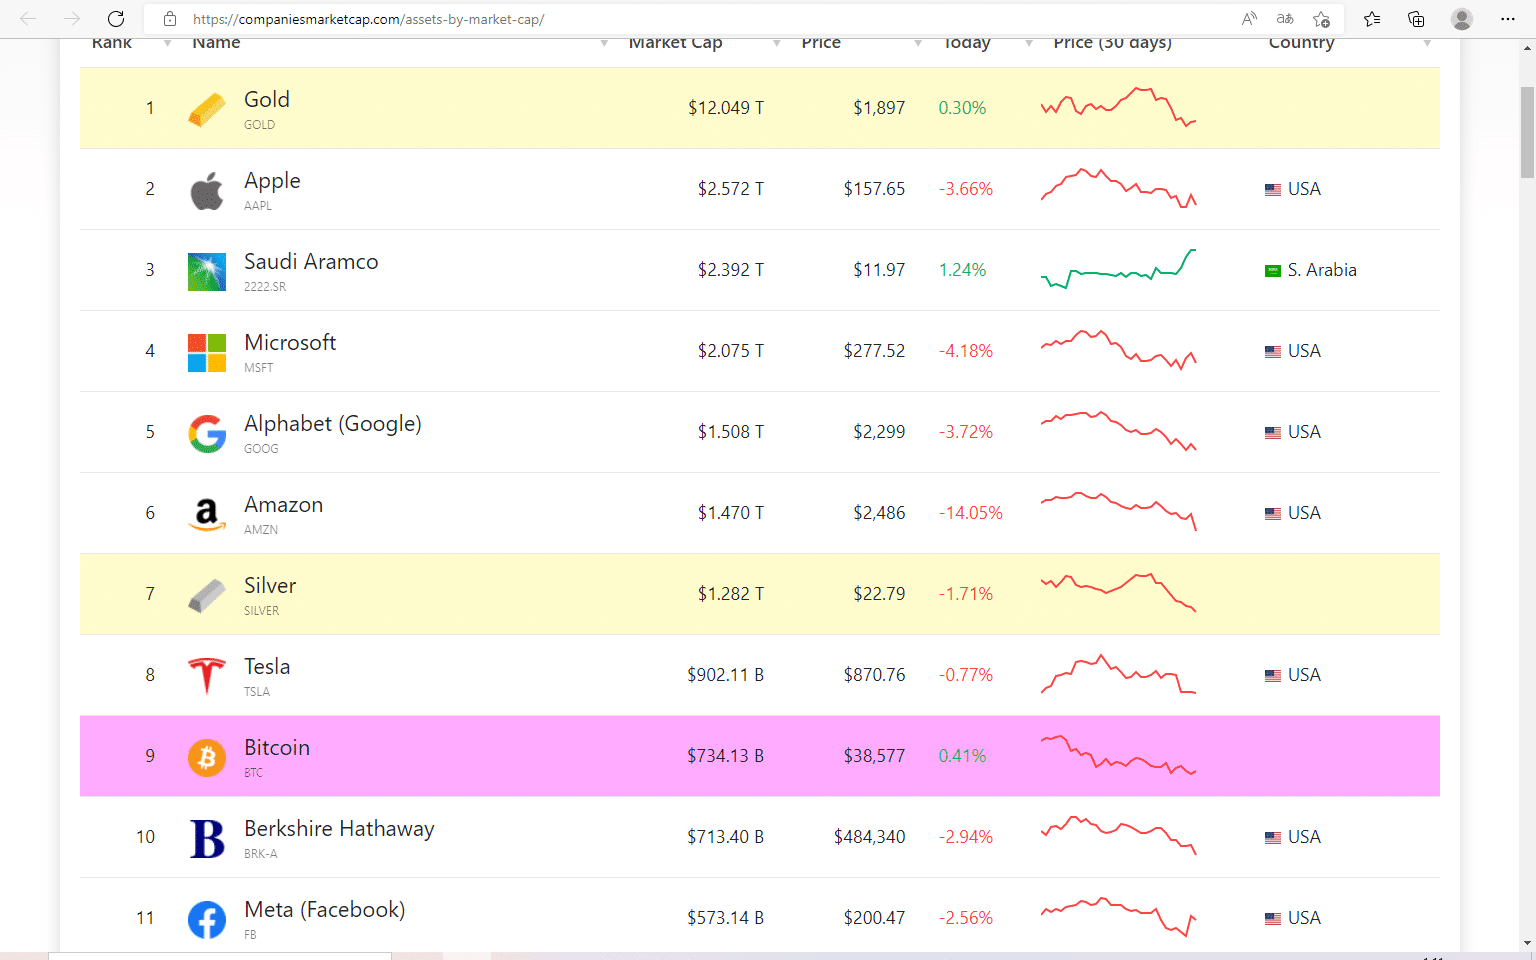Screen dimensions: 1536x960
Task: Click the browser refresh button
Action: [x=116, y=19]
